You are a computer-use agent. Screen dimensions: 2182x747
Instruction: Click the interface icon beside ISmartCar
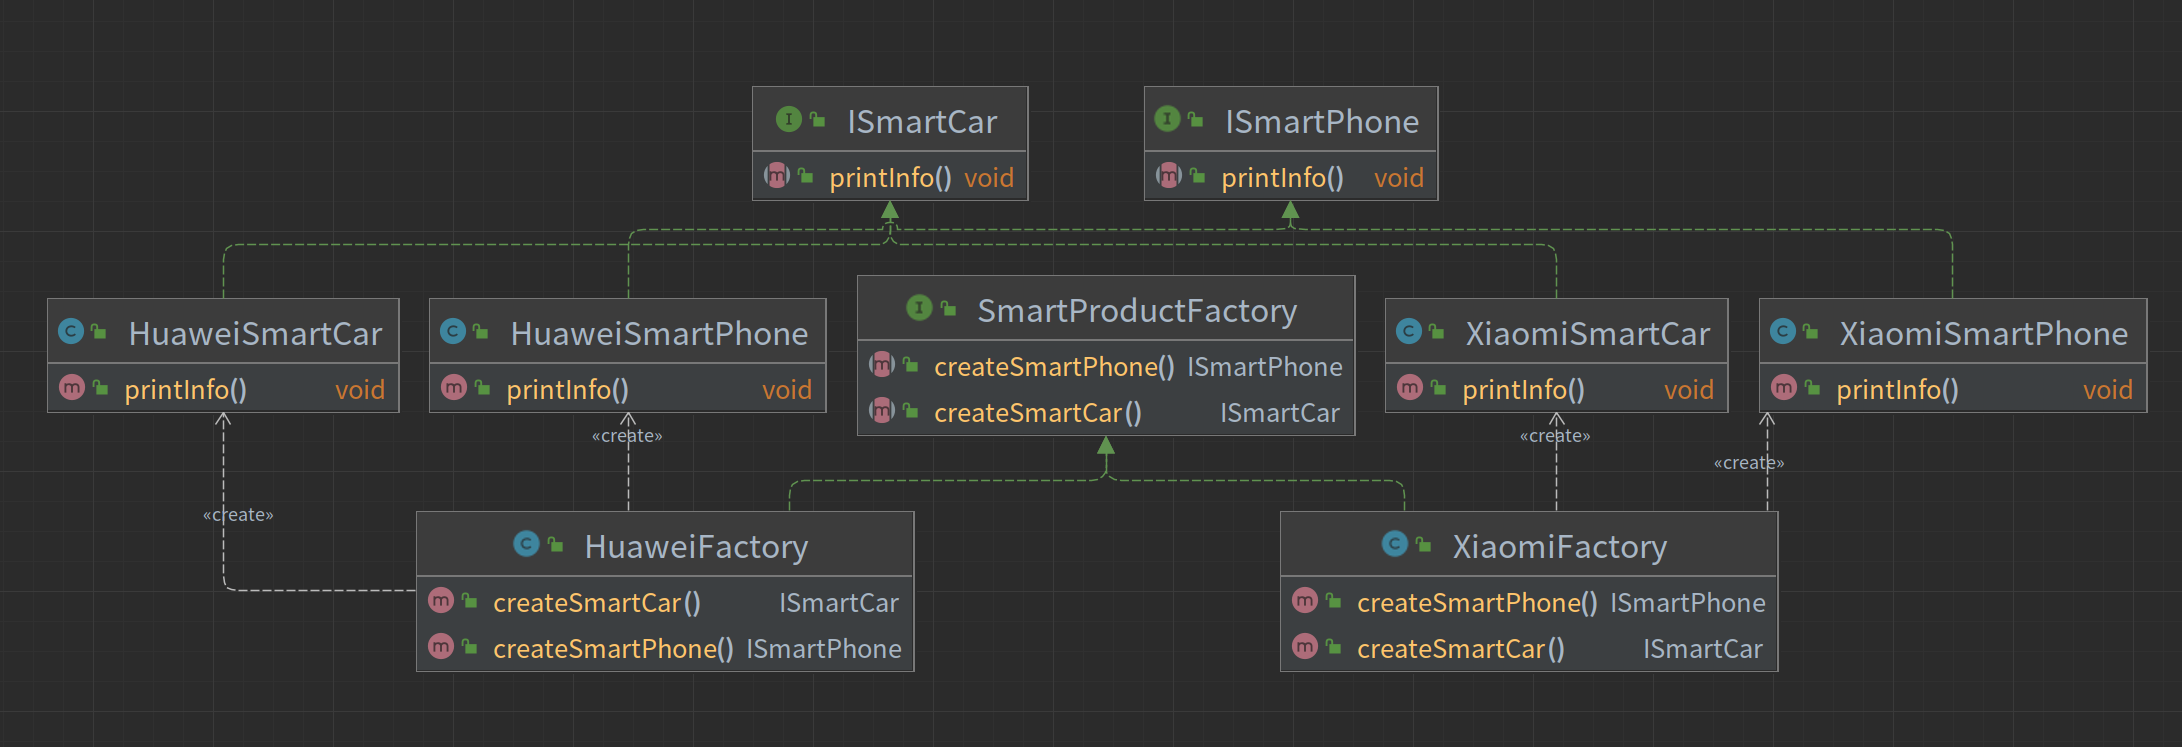pos(789,120)
